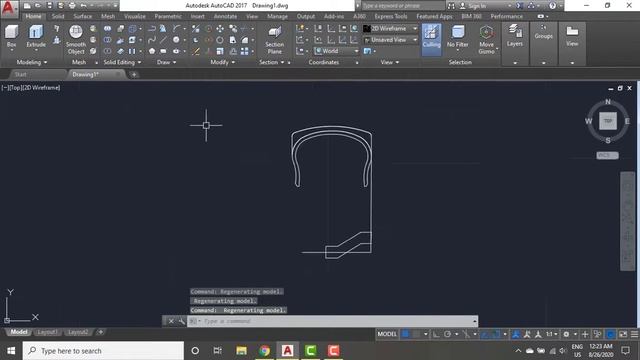The height and width of the screenshot is (360, 640).
Task: Click the No Filter selection icon
Action: tap(458, 36)
